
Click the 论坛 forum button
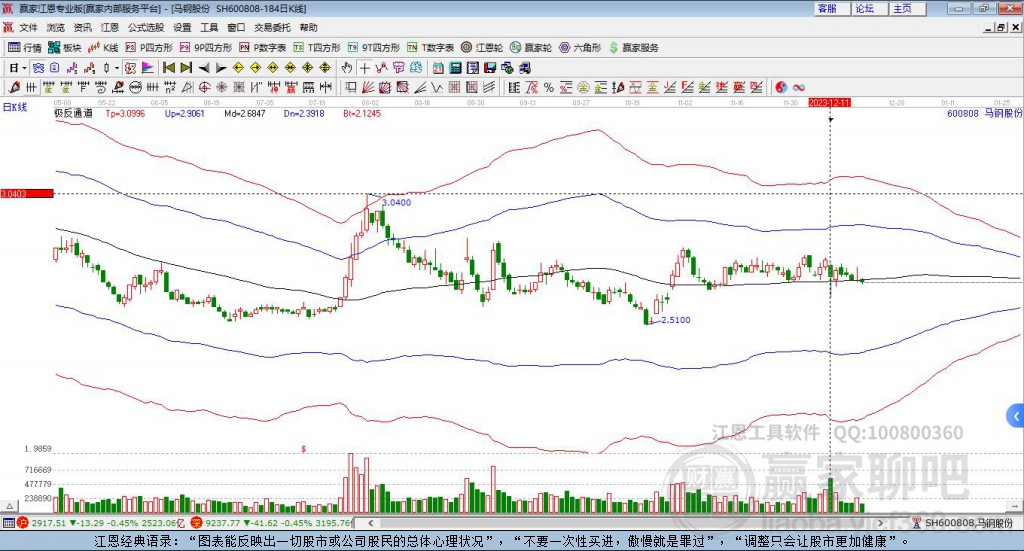point(871,8)
